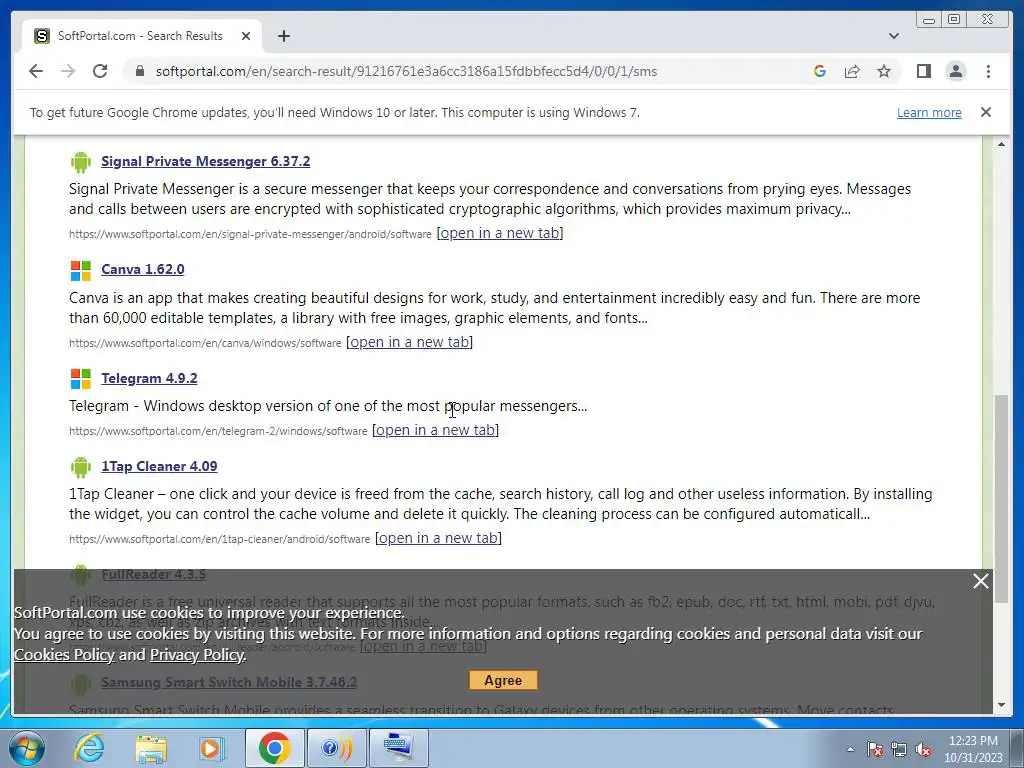
Task: Click the address bar URL
Action: pyautogui.click(x=406, y=71)
